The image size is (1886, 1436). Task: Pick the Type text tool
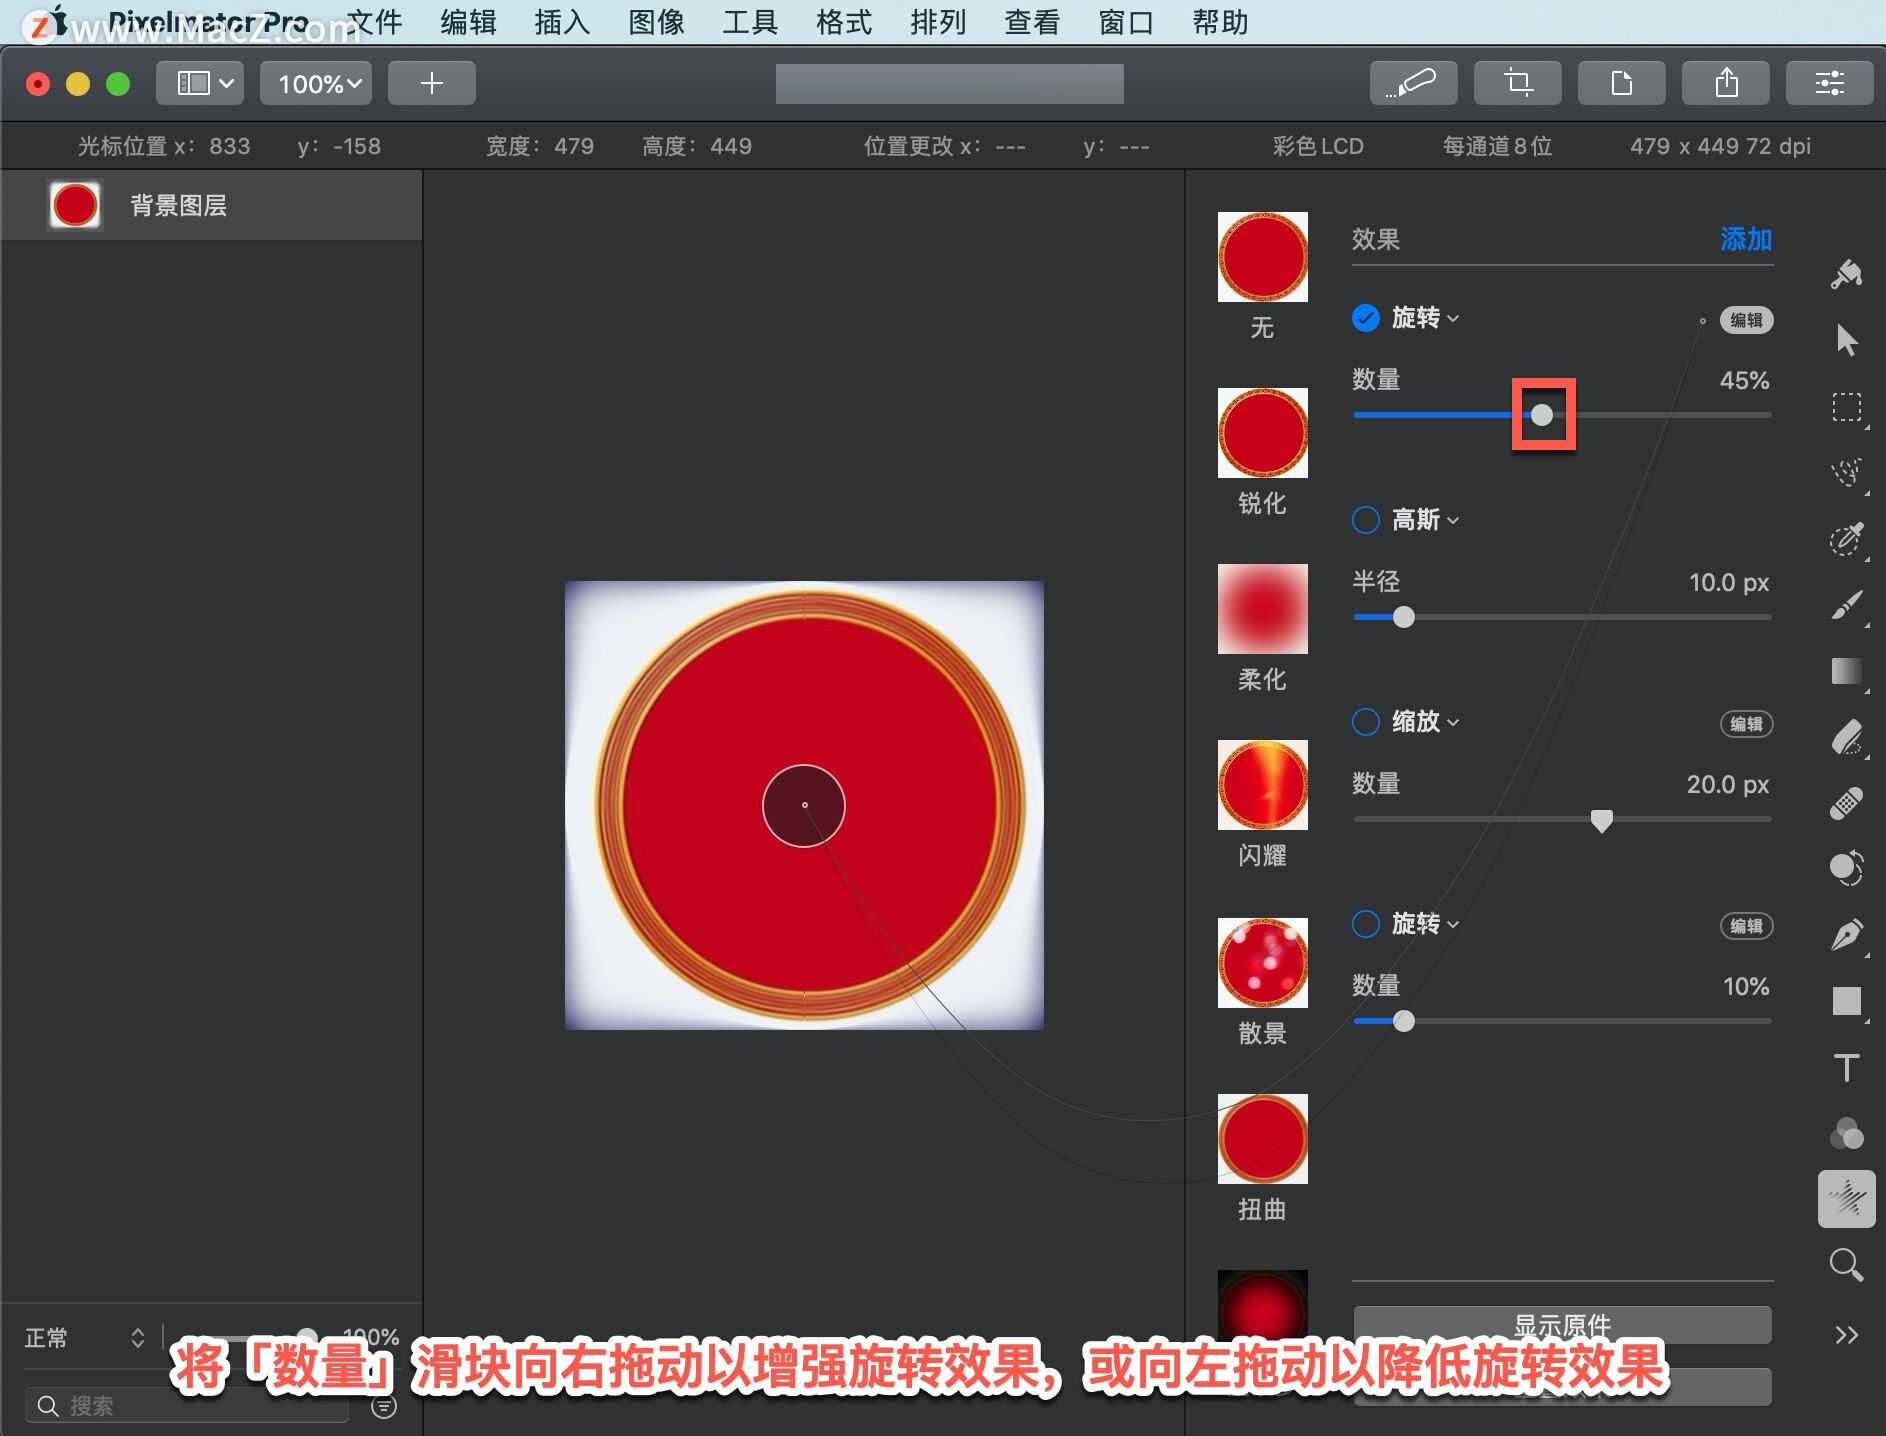tap(1846, 1067)
